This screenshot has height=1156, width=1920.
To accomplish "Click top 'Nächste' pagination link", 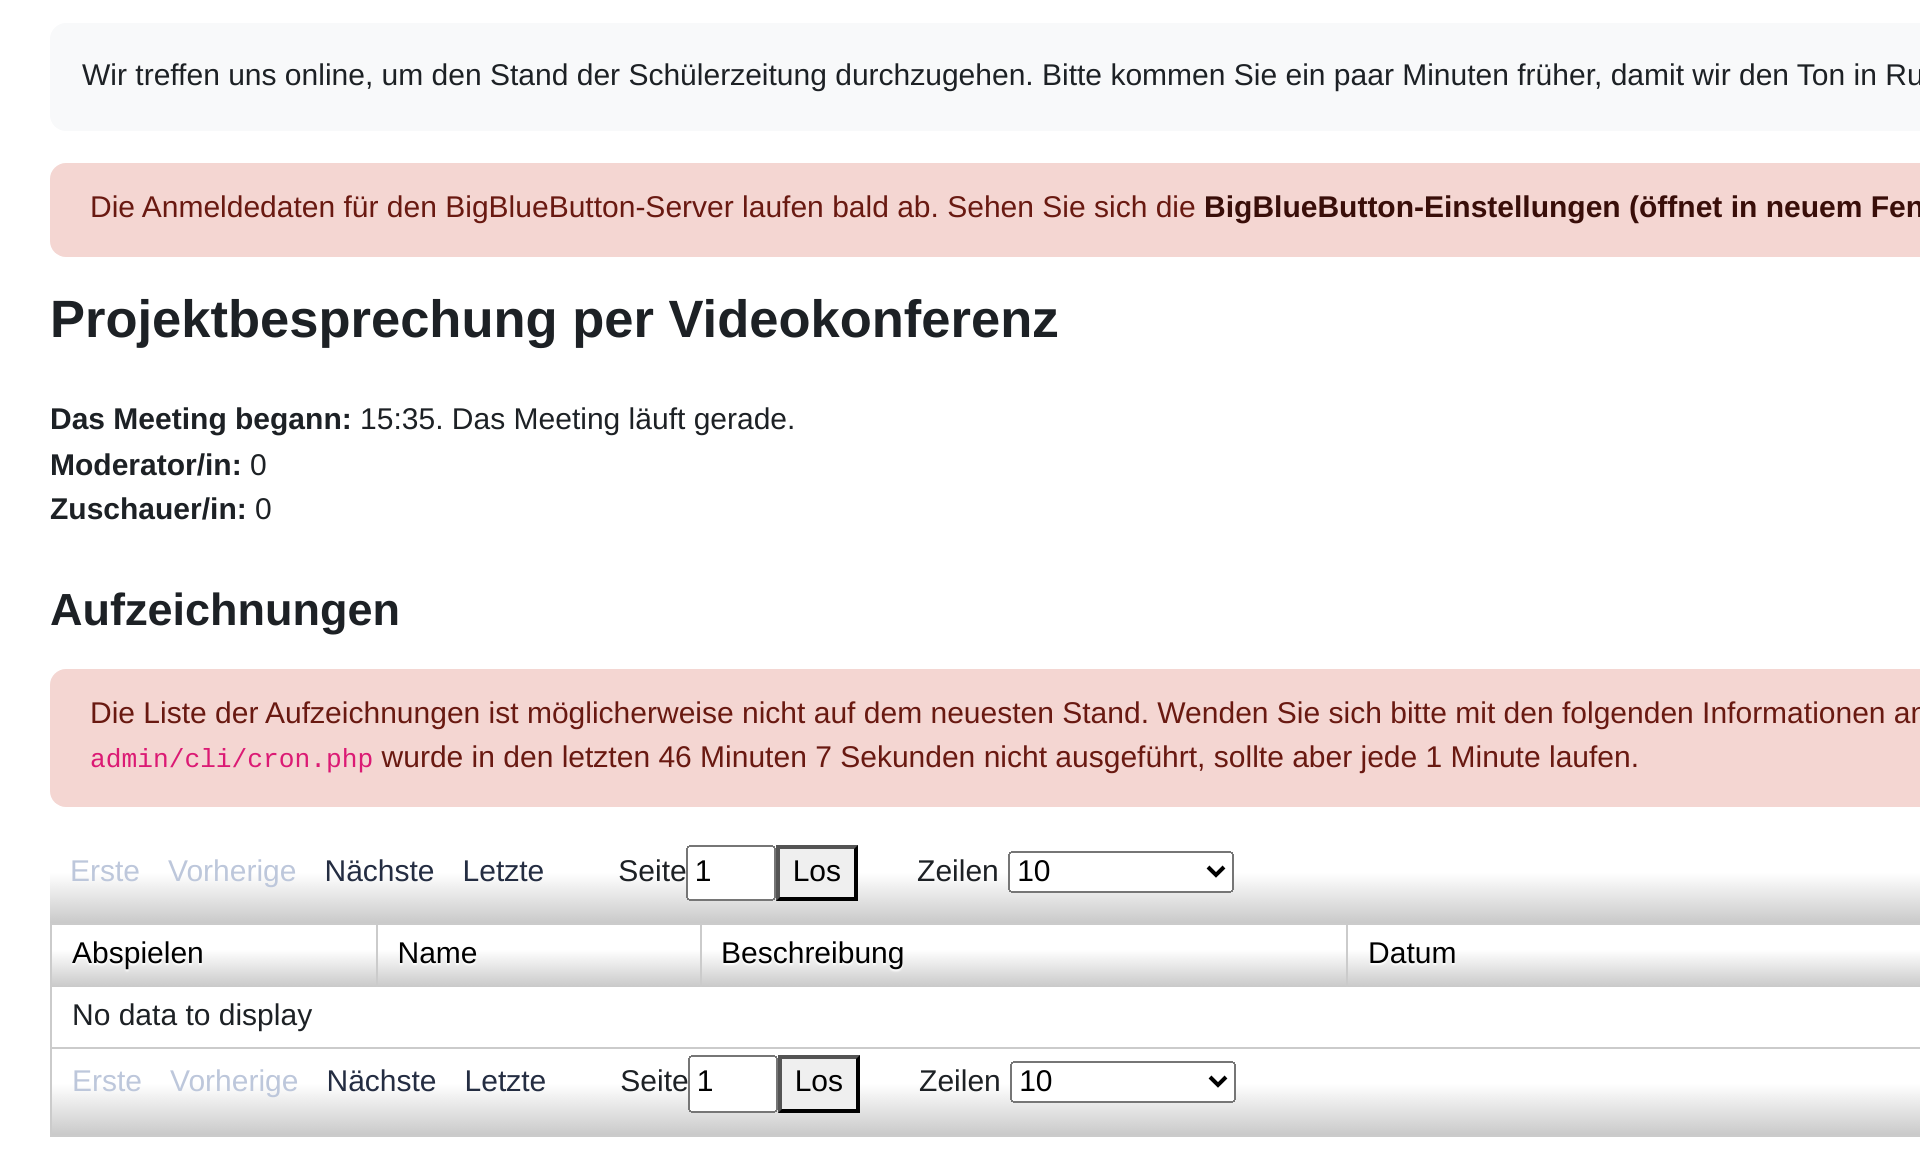I will [379, 871].
